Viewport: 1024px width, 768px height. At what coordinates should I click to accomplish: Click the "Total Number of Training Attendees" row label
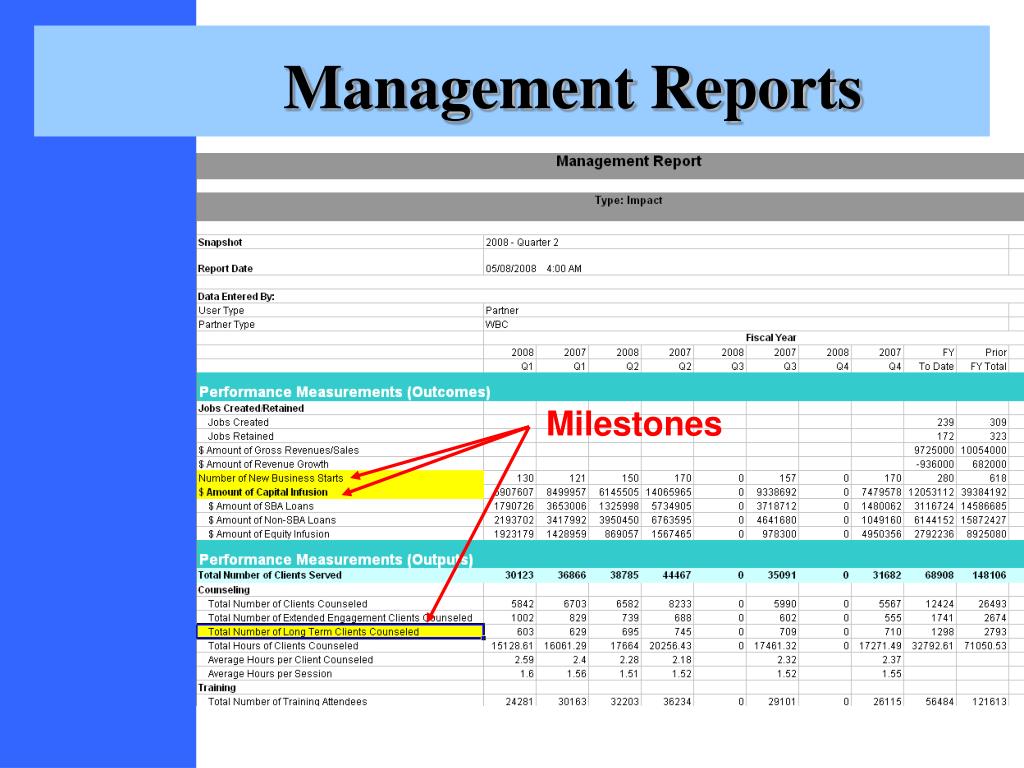287,701
